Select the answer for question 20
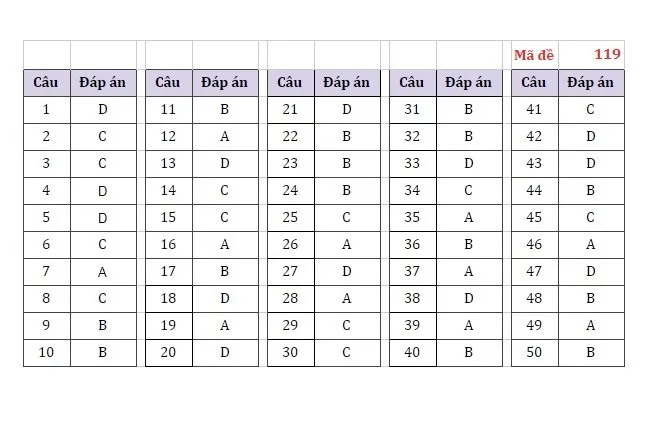Image resolution: width=646 pixels, height=423 pixels. click(x=225, y=353)
